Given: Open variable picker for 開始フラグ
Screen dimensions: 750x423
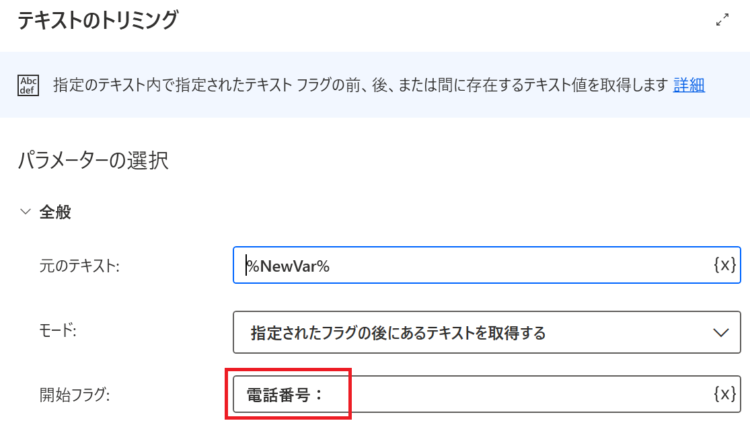Looking at the screenshot, I should 725,394.
